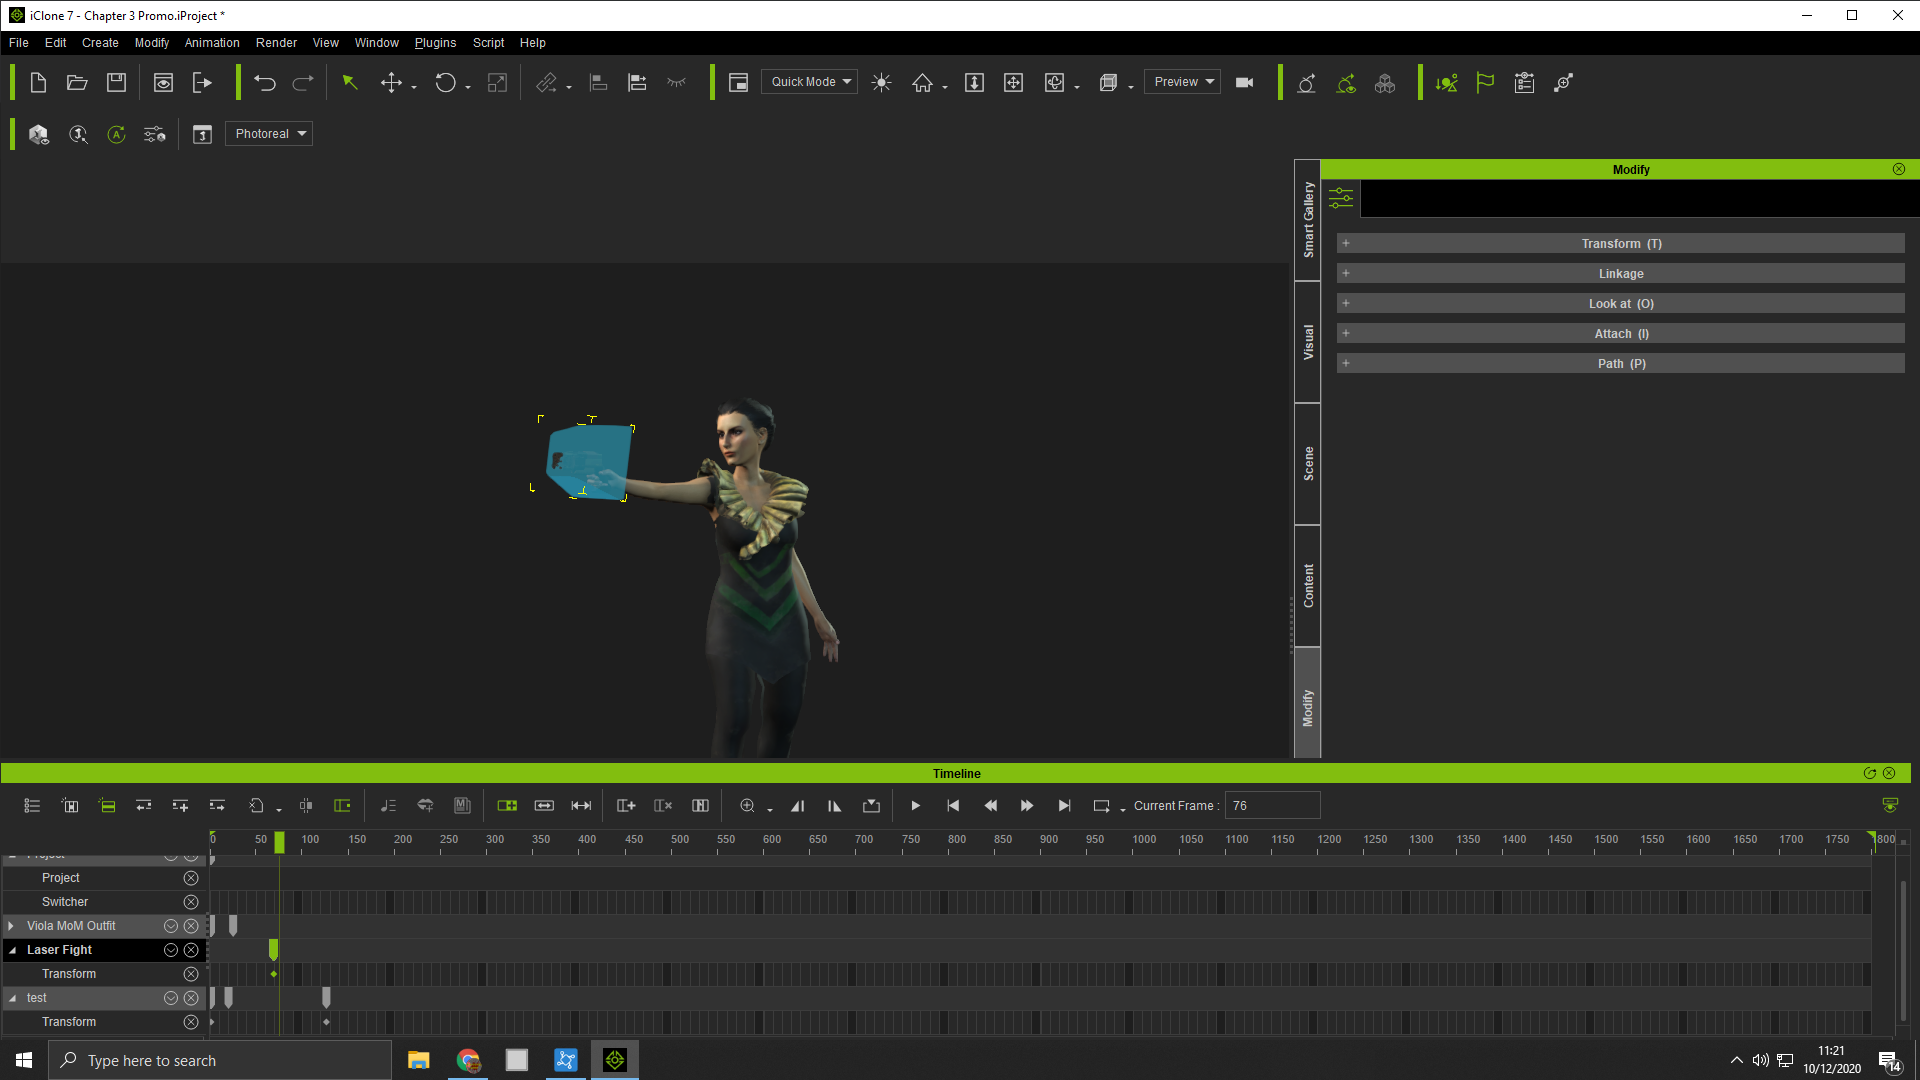Open the Preview dropdown
Screen dimensions: 1920x1080
click(1182, 82)
